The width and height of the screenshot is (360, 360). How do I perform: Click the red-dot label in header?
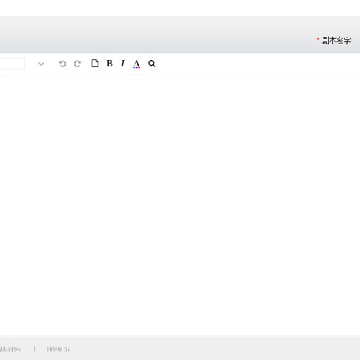tap(334, 41)
